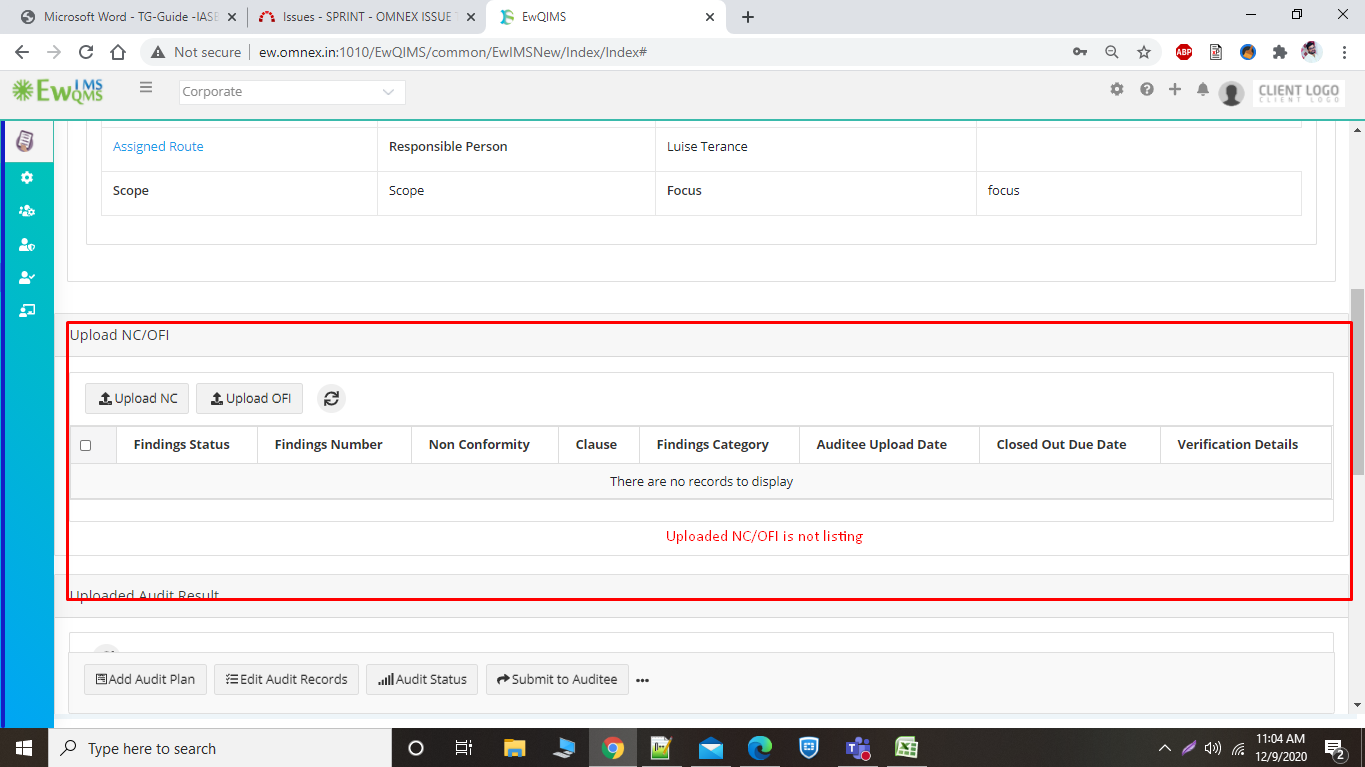This screenshot has width=1365, height=767.
Task: Open the Windows Start menu
Action: [23, 748]
